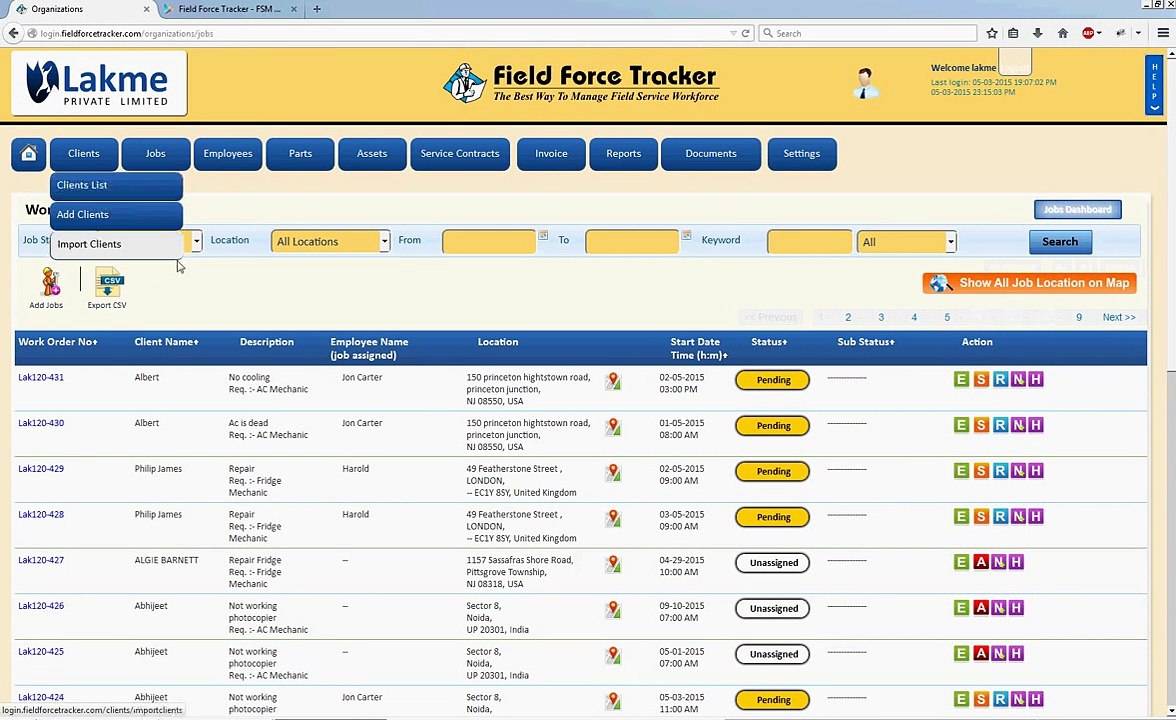The width and height of the screenshot is (1176, 720).
Task: Open the Clients menu
Action: click(x=84, y=154)
